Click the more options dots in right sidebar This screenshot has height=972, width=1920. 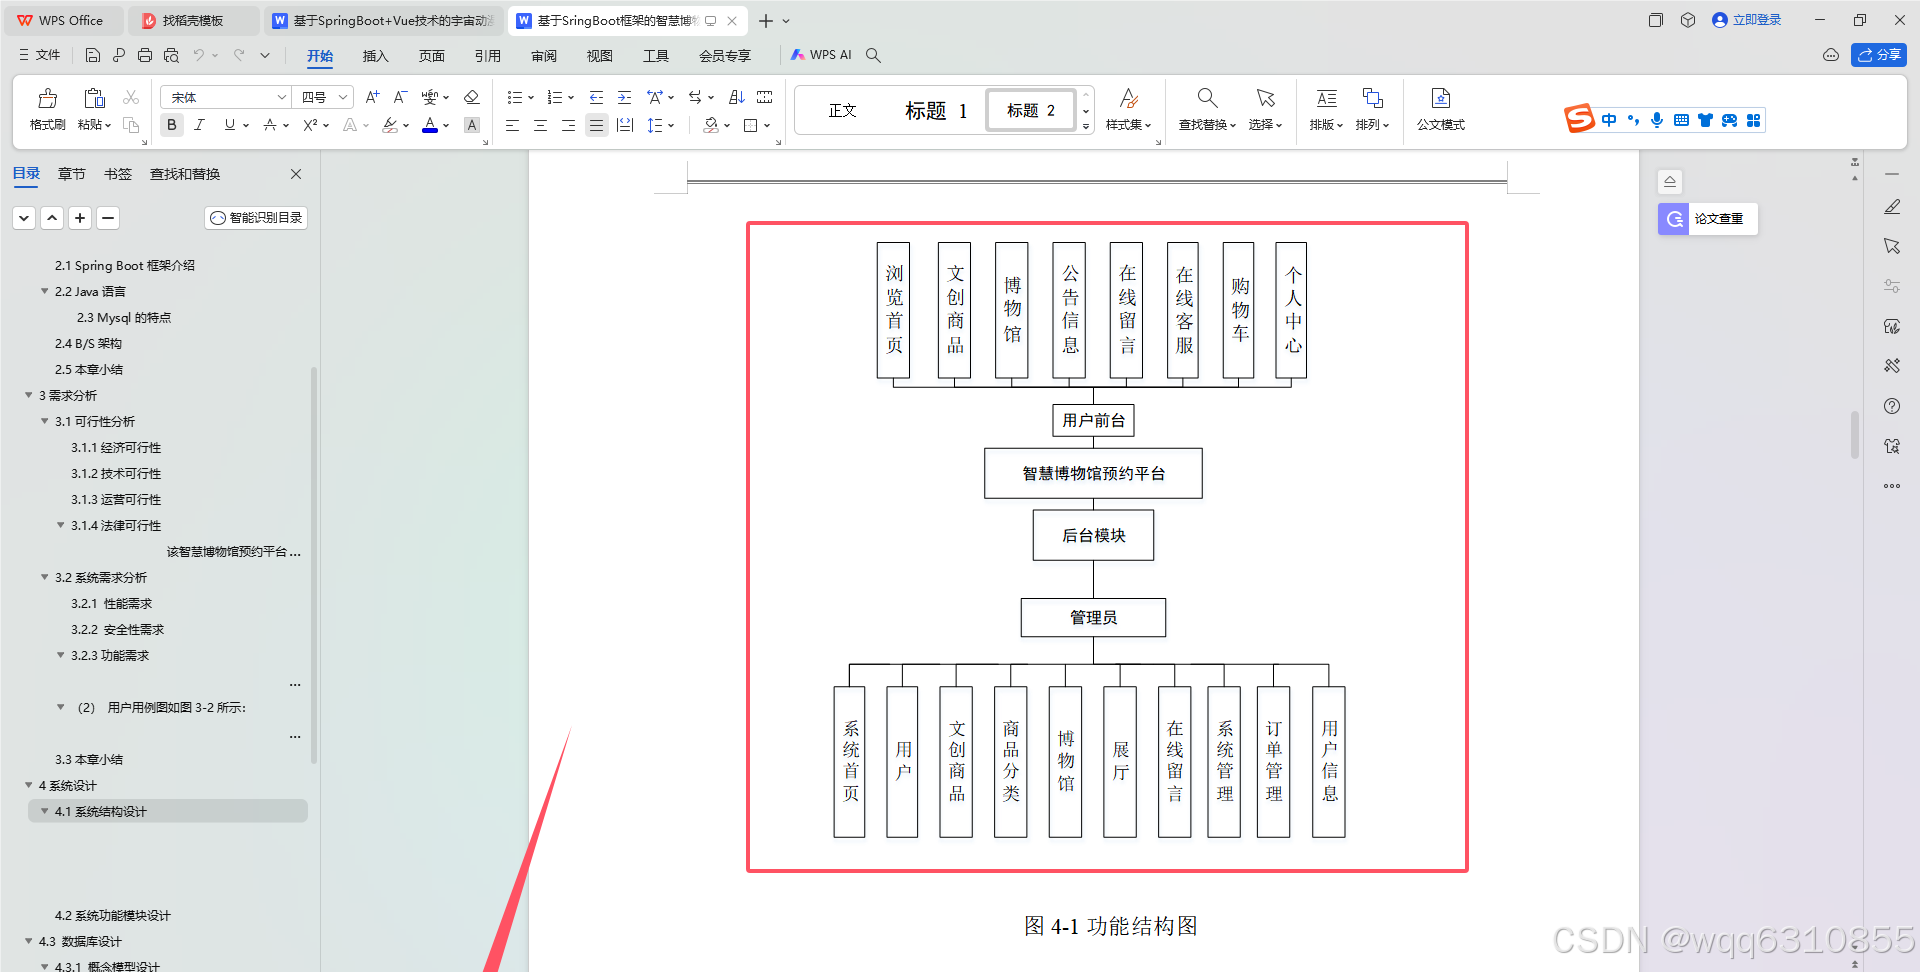point(1891,486)
